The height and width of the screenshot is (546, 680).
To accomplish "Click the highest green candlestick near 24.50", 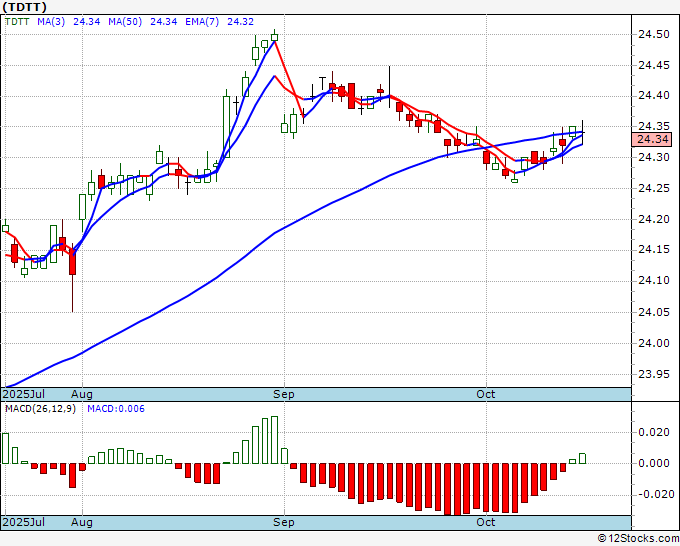I will 274,37.
